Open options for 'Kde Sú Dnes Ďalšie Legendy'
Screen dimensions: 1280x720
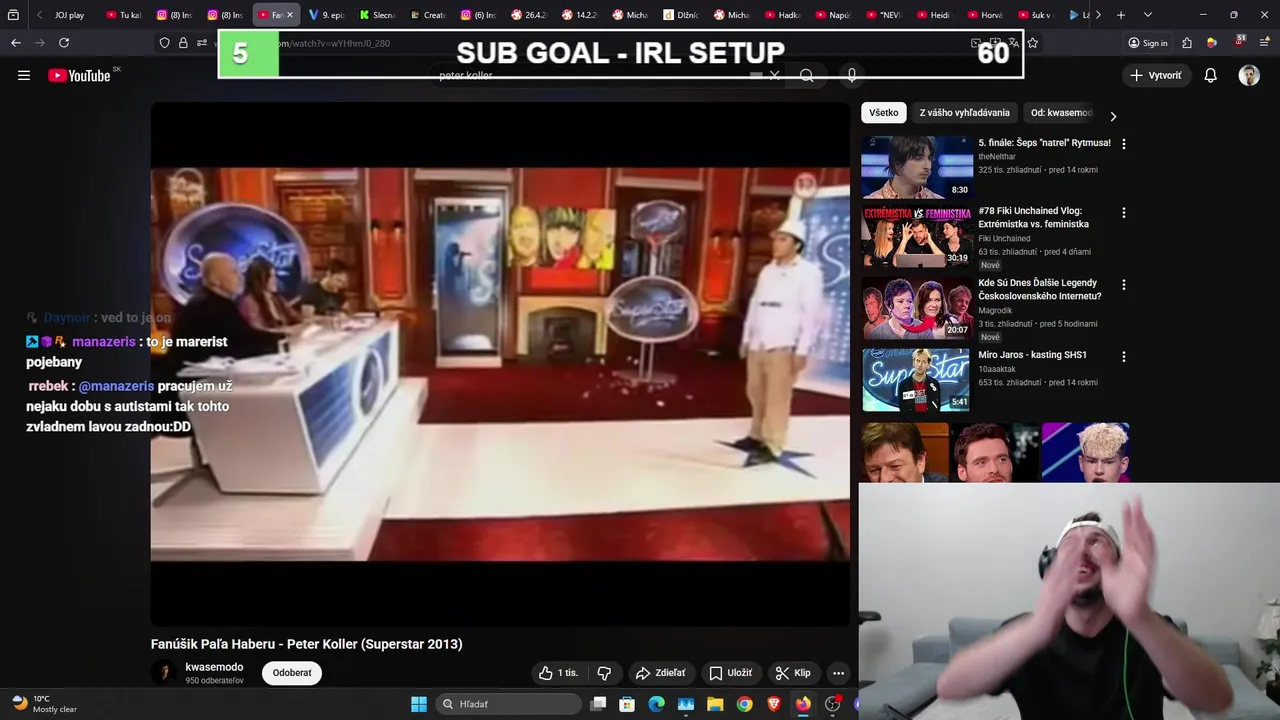pyautogui.click(x=1124, y=285)
